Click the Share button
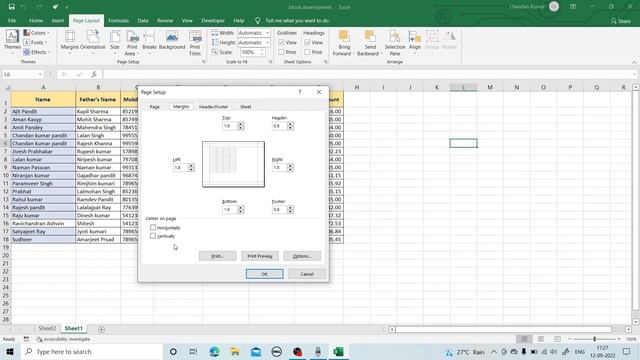The image size is (640, 360). pyautogui.click(x=620, y=21)
